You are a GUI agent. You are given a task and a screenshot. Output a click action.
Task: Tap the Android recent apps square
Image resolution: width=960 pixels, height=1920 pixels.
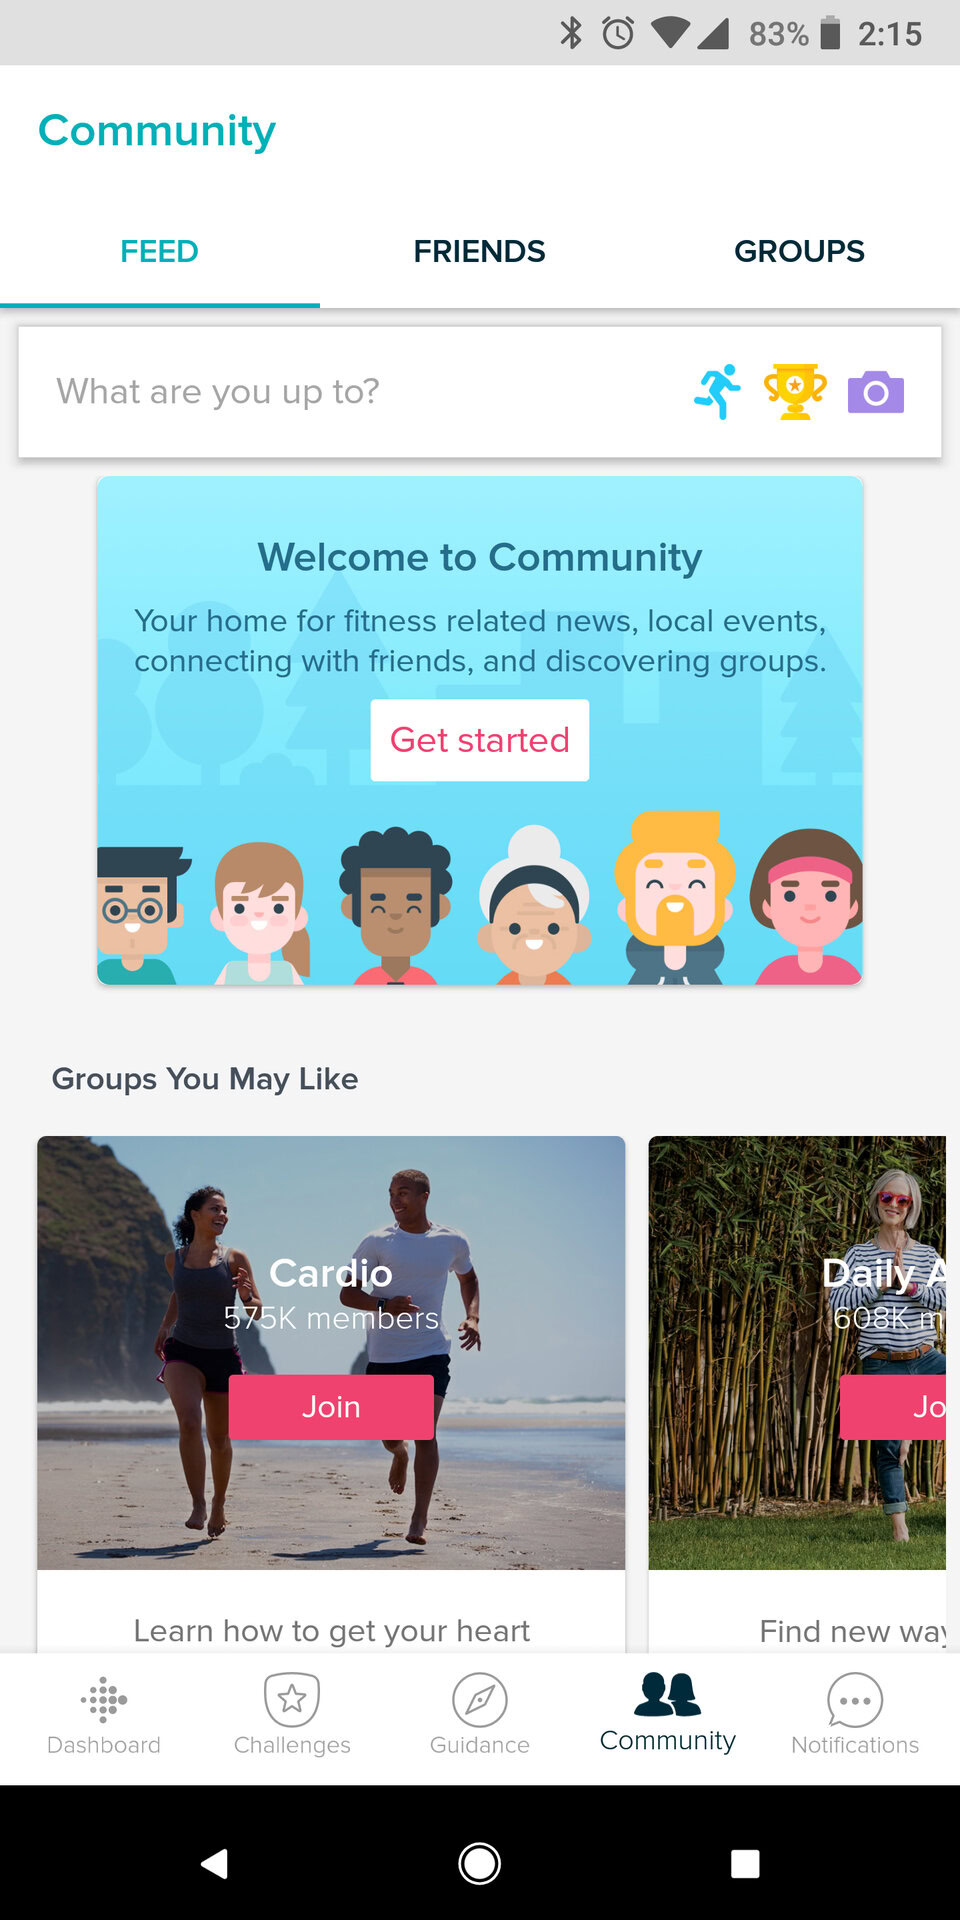[x=745, y=1863]
